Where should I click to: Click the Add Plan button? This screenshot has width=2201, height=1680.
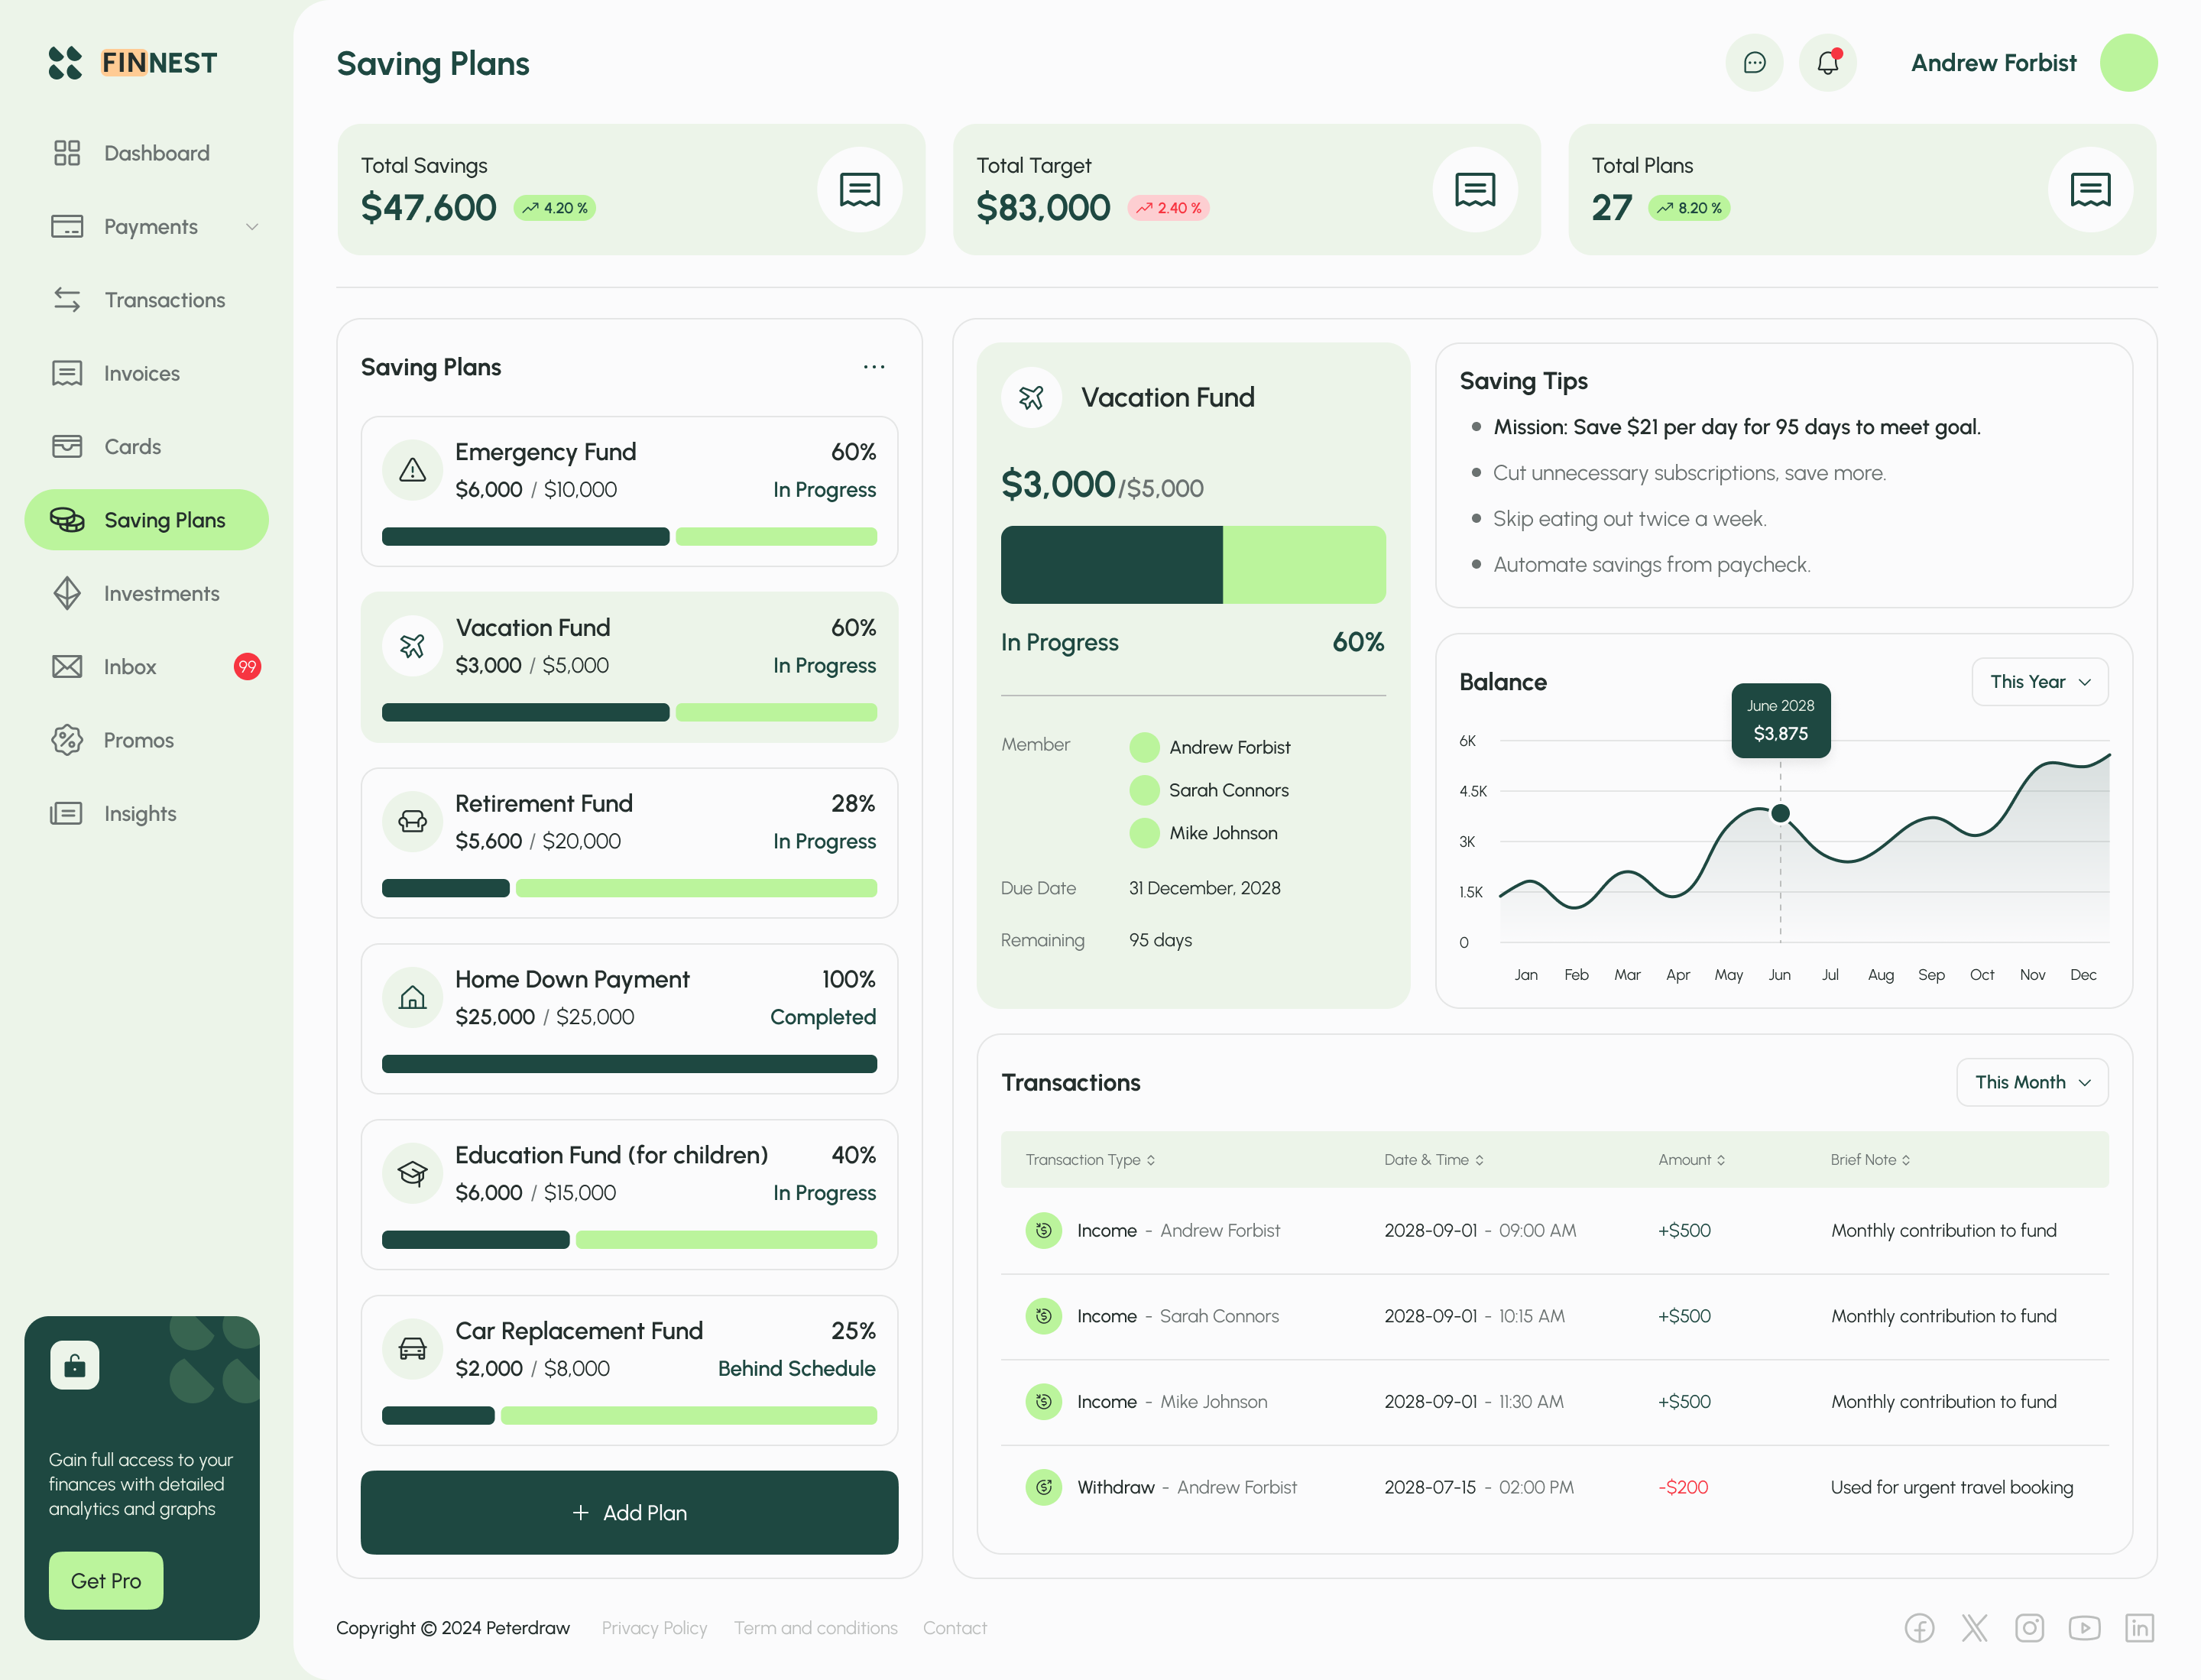click(x=629, y=1512)
